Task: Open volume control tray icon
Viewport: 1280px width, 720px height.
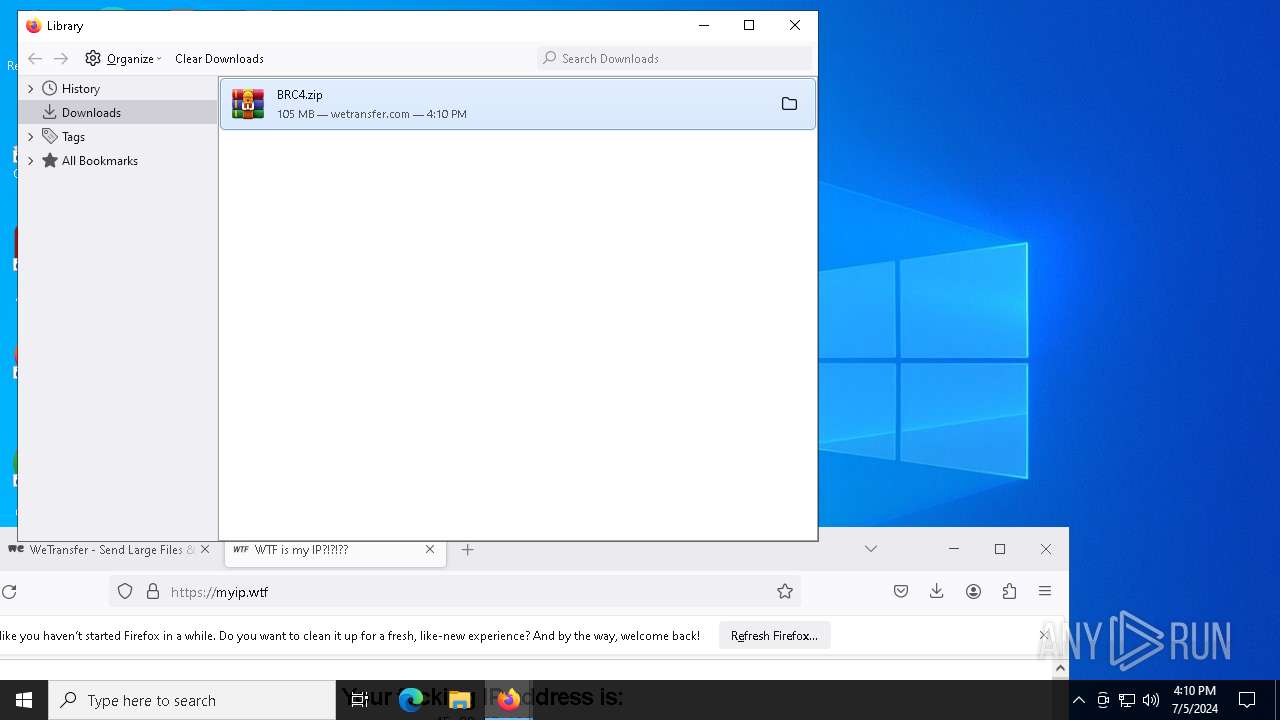Action: pos(1151,700)
